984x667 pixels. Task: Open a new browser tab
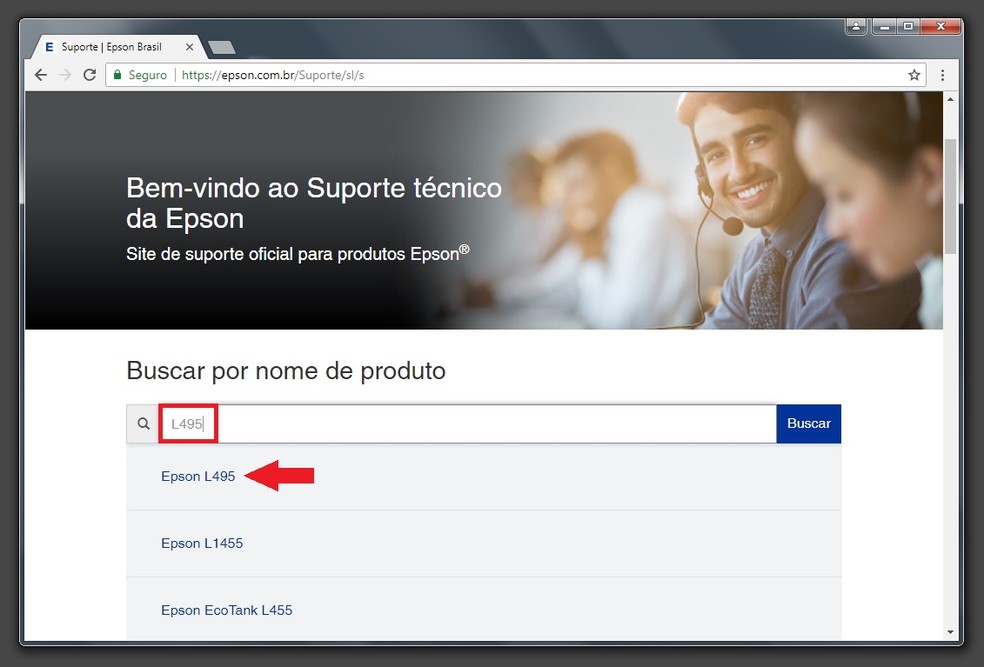(224, 45)
